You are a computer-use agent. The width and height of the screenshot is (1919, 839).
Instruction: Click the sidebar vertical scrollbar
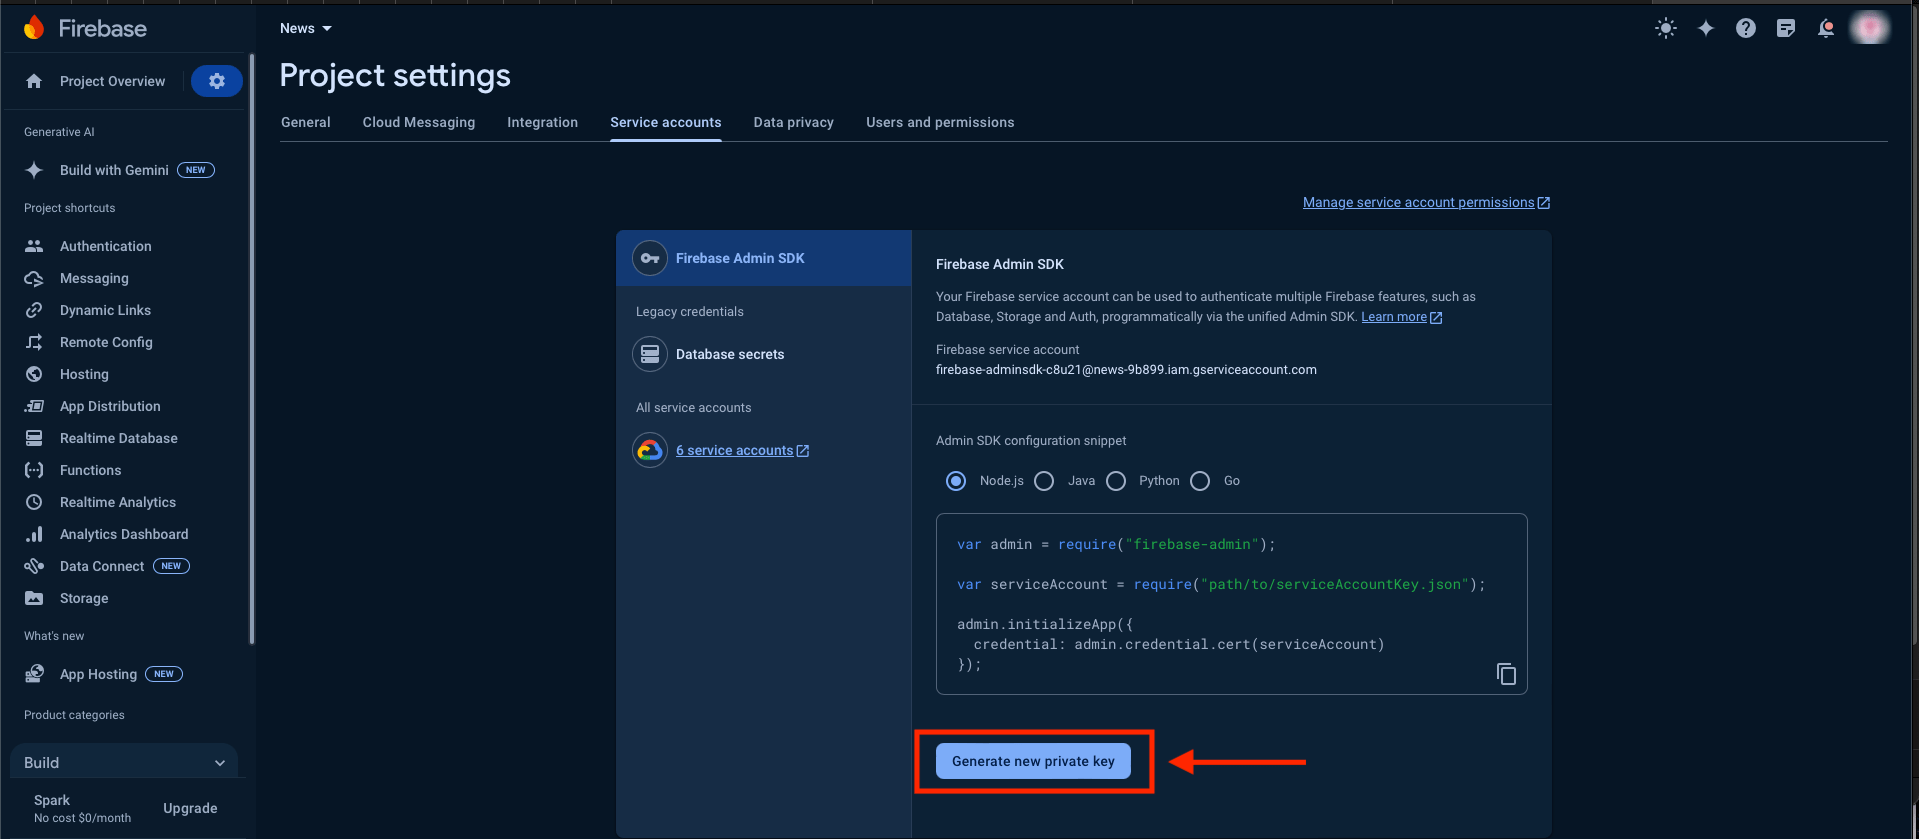pos(252,350)
